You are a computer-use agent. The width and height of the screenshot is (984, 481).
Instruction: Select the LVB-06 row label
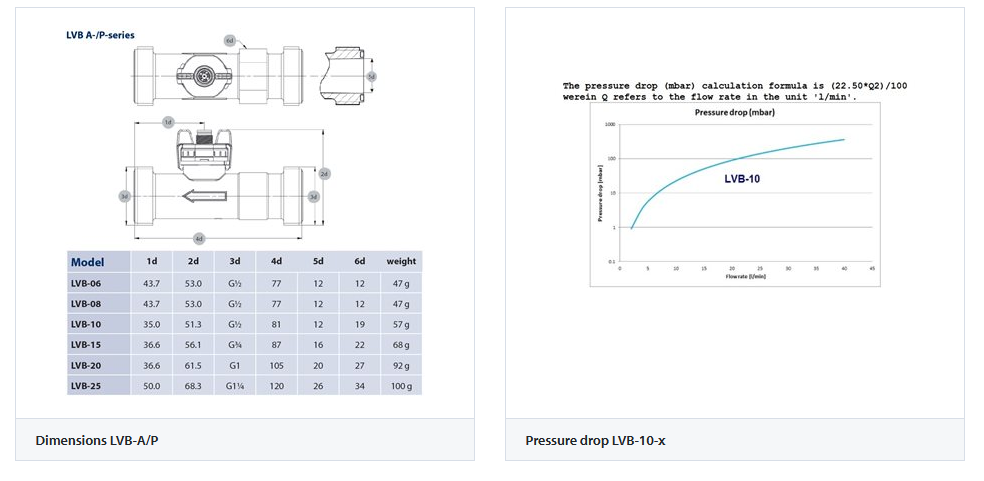tap(84, 283)
